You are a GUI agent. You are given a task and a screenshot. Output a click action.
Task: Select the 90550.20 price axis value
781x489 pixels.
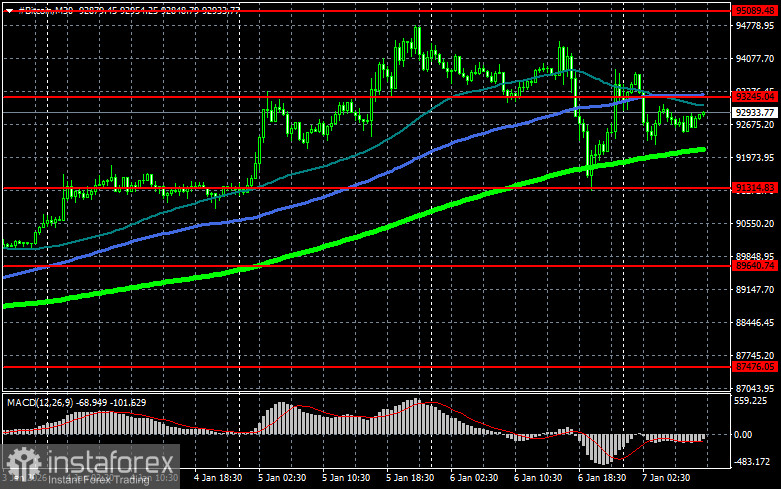[755, 224]
